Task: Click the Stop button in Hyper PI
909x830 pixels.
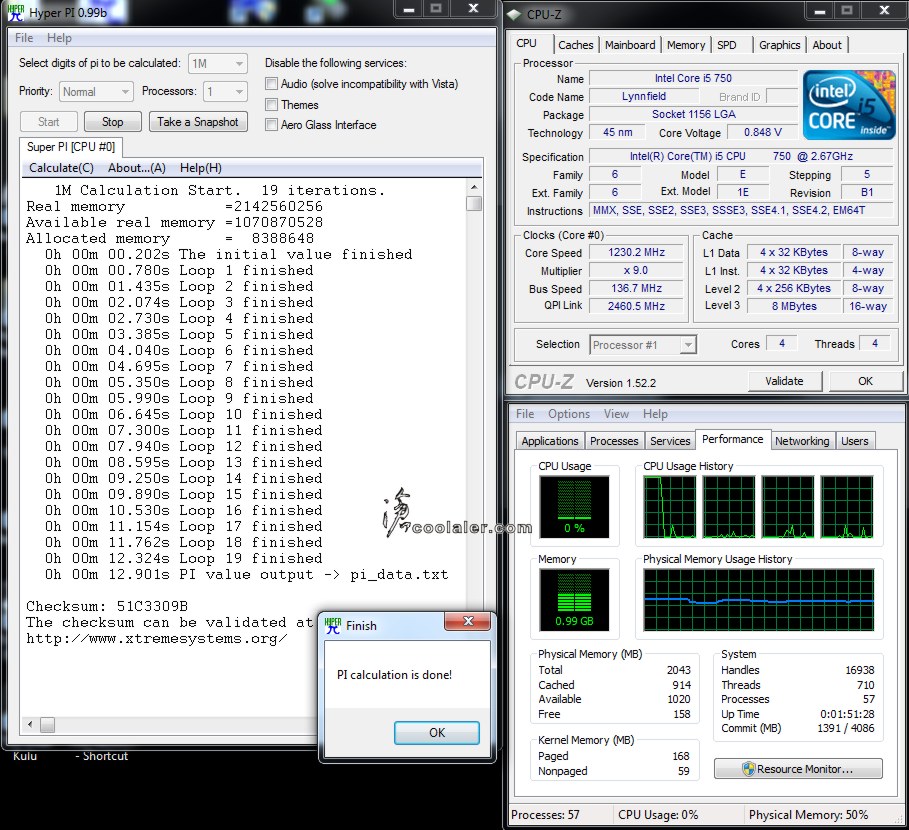Action: click(112, 122)
